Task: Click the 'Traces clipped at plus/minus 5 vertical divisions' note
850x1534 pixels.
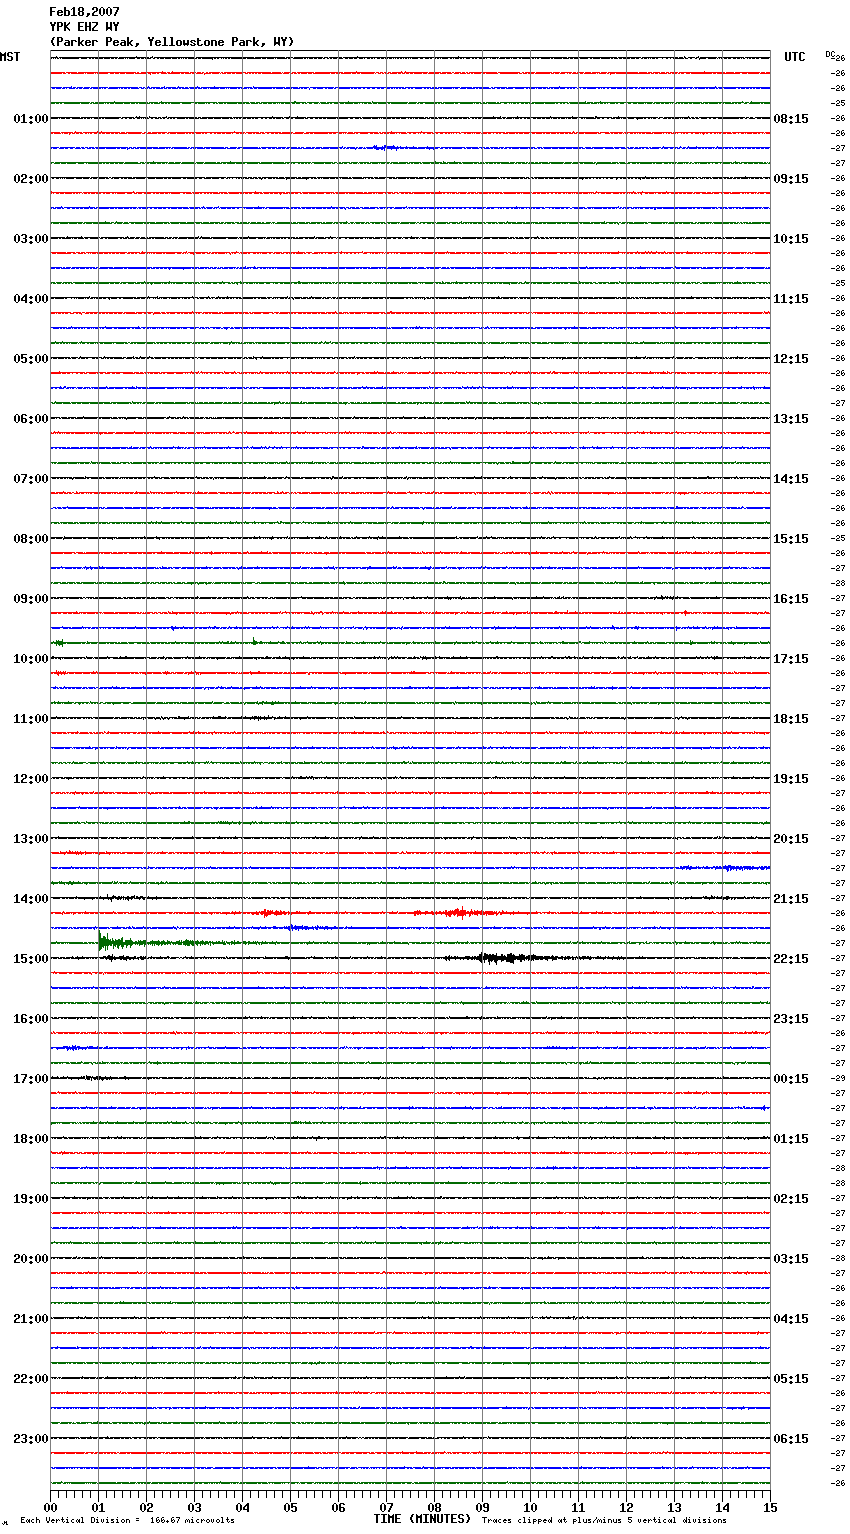Action: coord(604,1521)
